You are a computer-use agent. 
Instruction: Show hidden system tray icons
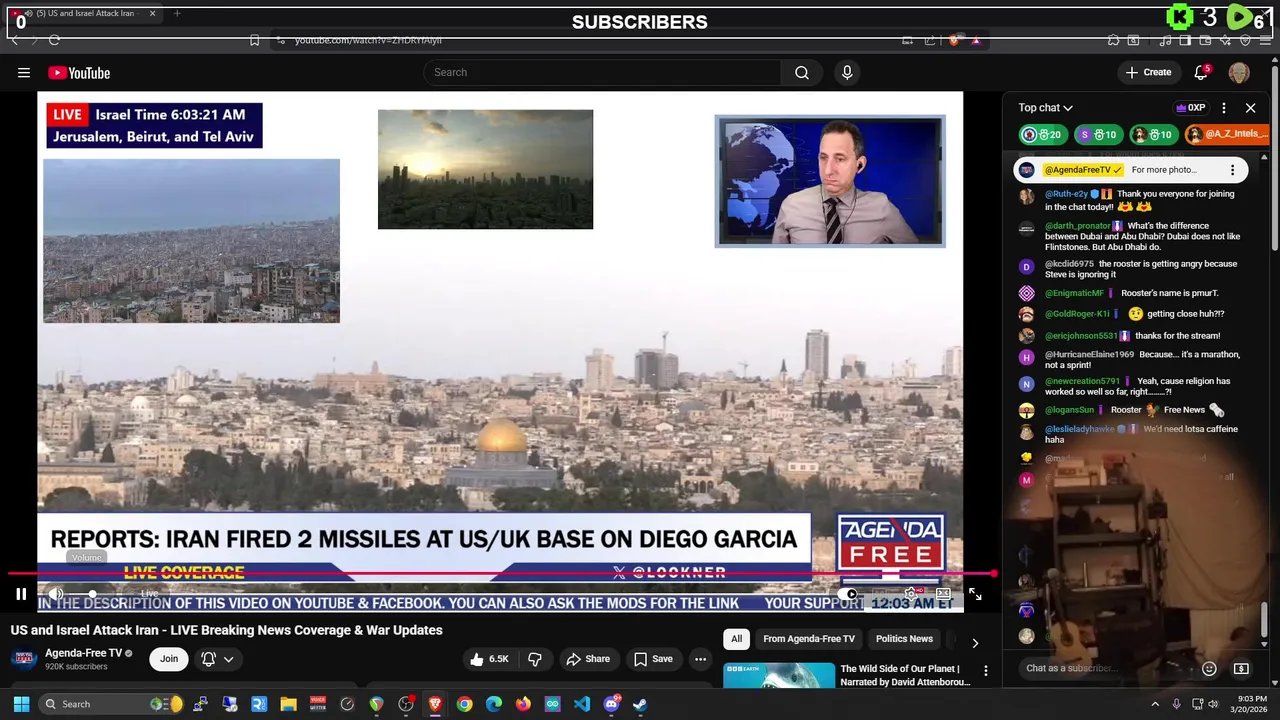click(1155, 704)
